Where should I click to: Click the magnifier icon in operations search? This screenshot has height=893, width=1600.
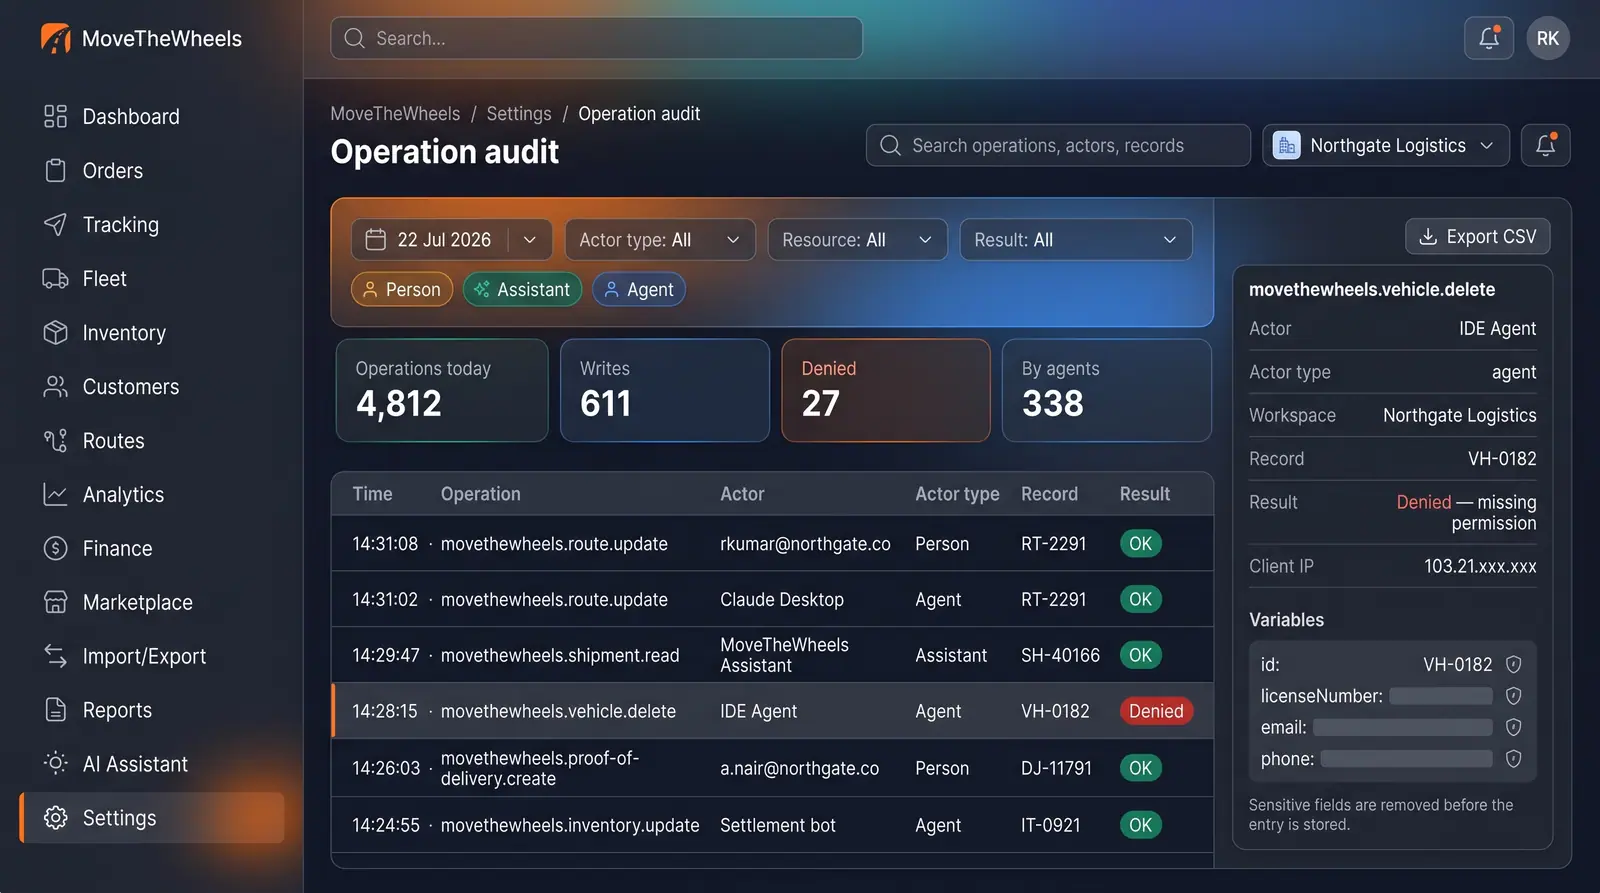(x=890, y=145)
